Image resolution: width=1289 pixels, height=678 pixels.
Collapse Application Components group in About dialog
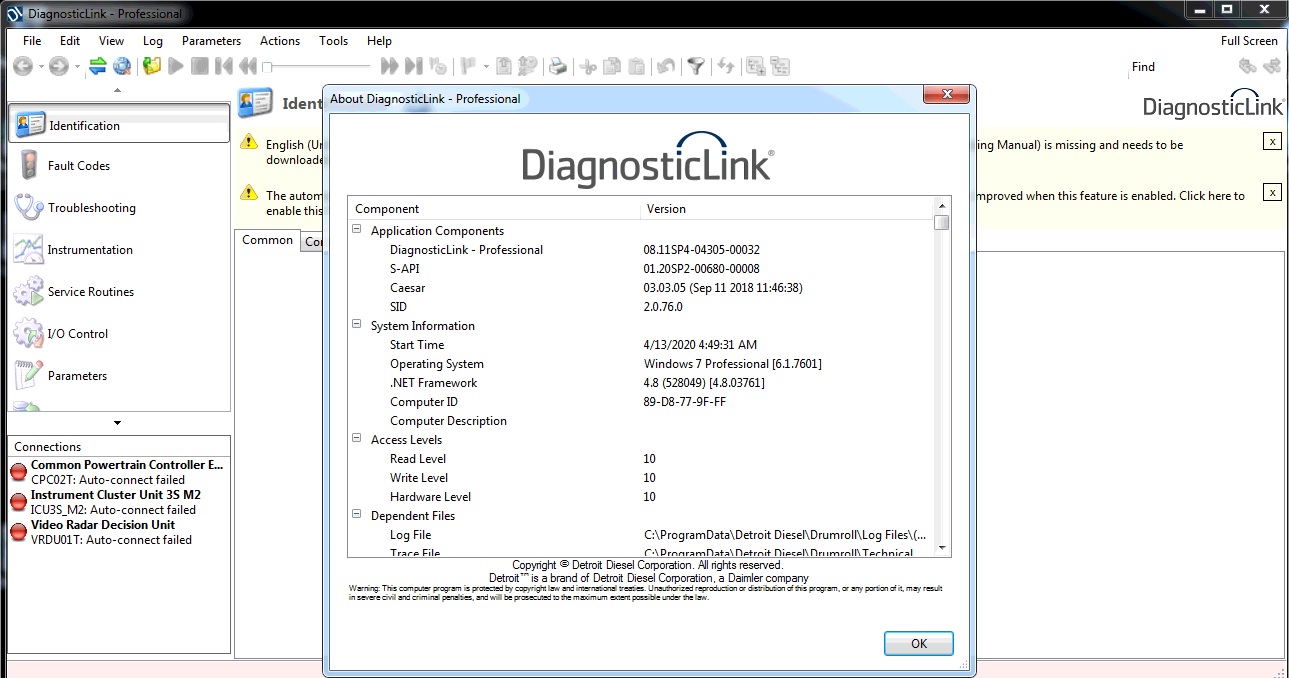pos(357,230)
